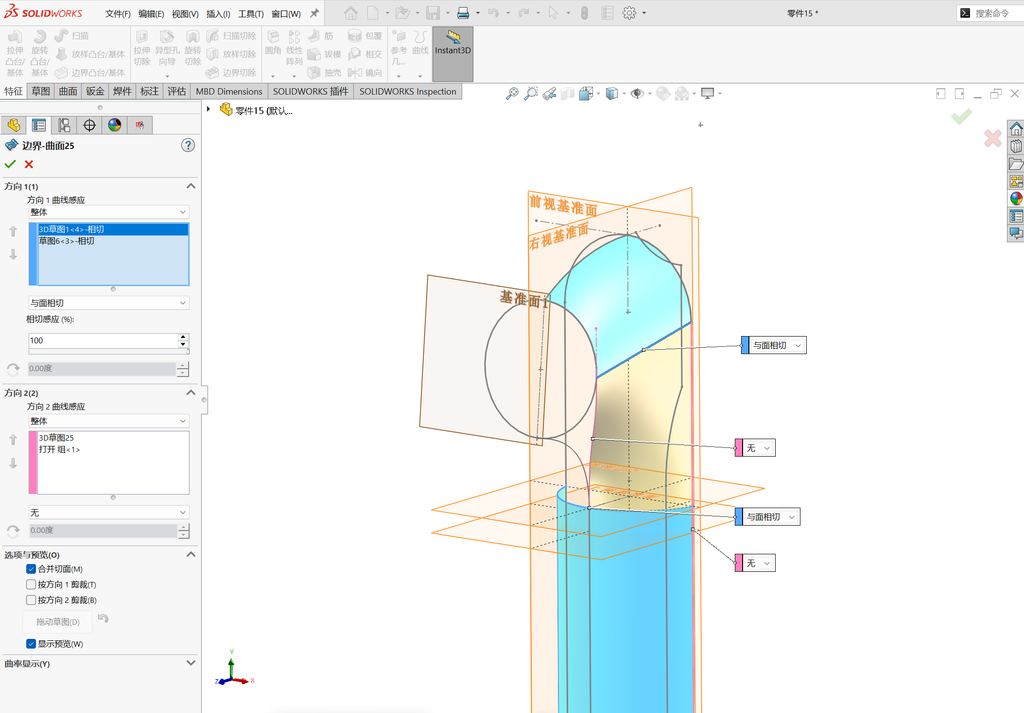The image size is (1024, 713).
Task: Open the Options gear icon in title bar
Action: tap(629, 12)
